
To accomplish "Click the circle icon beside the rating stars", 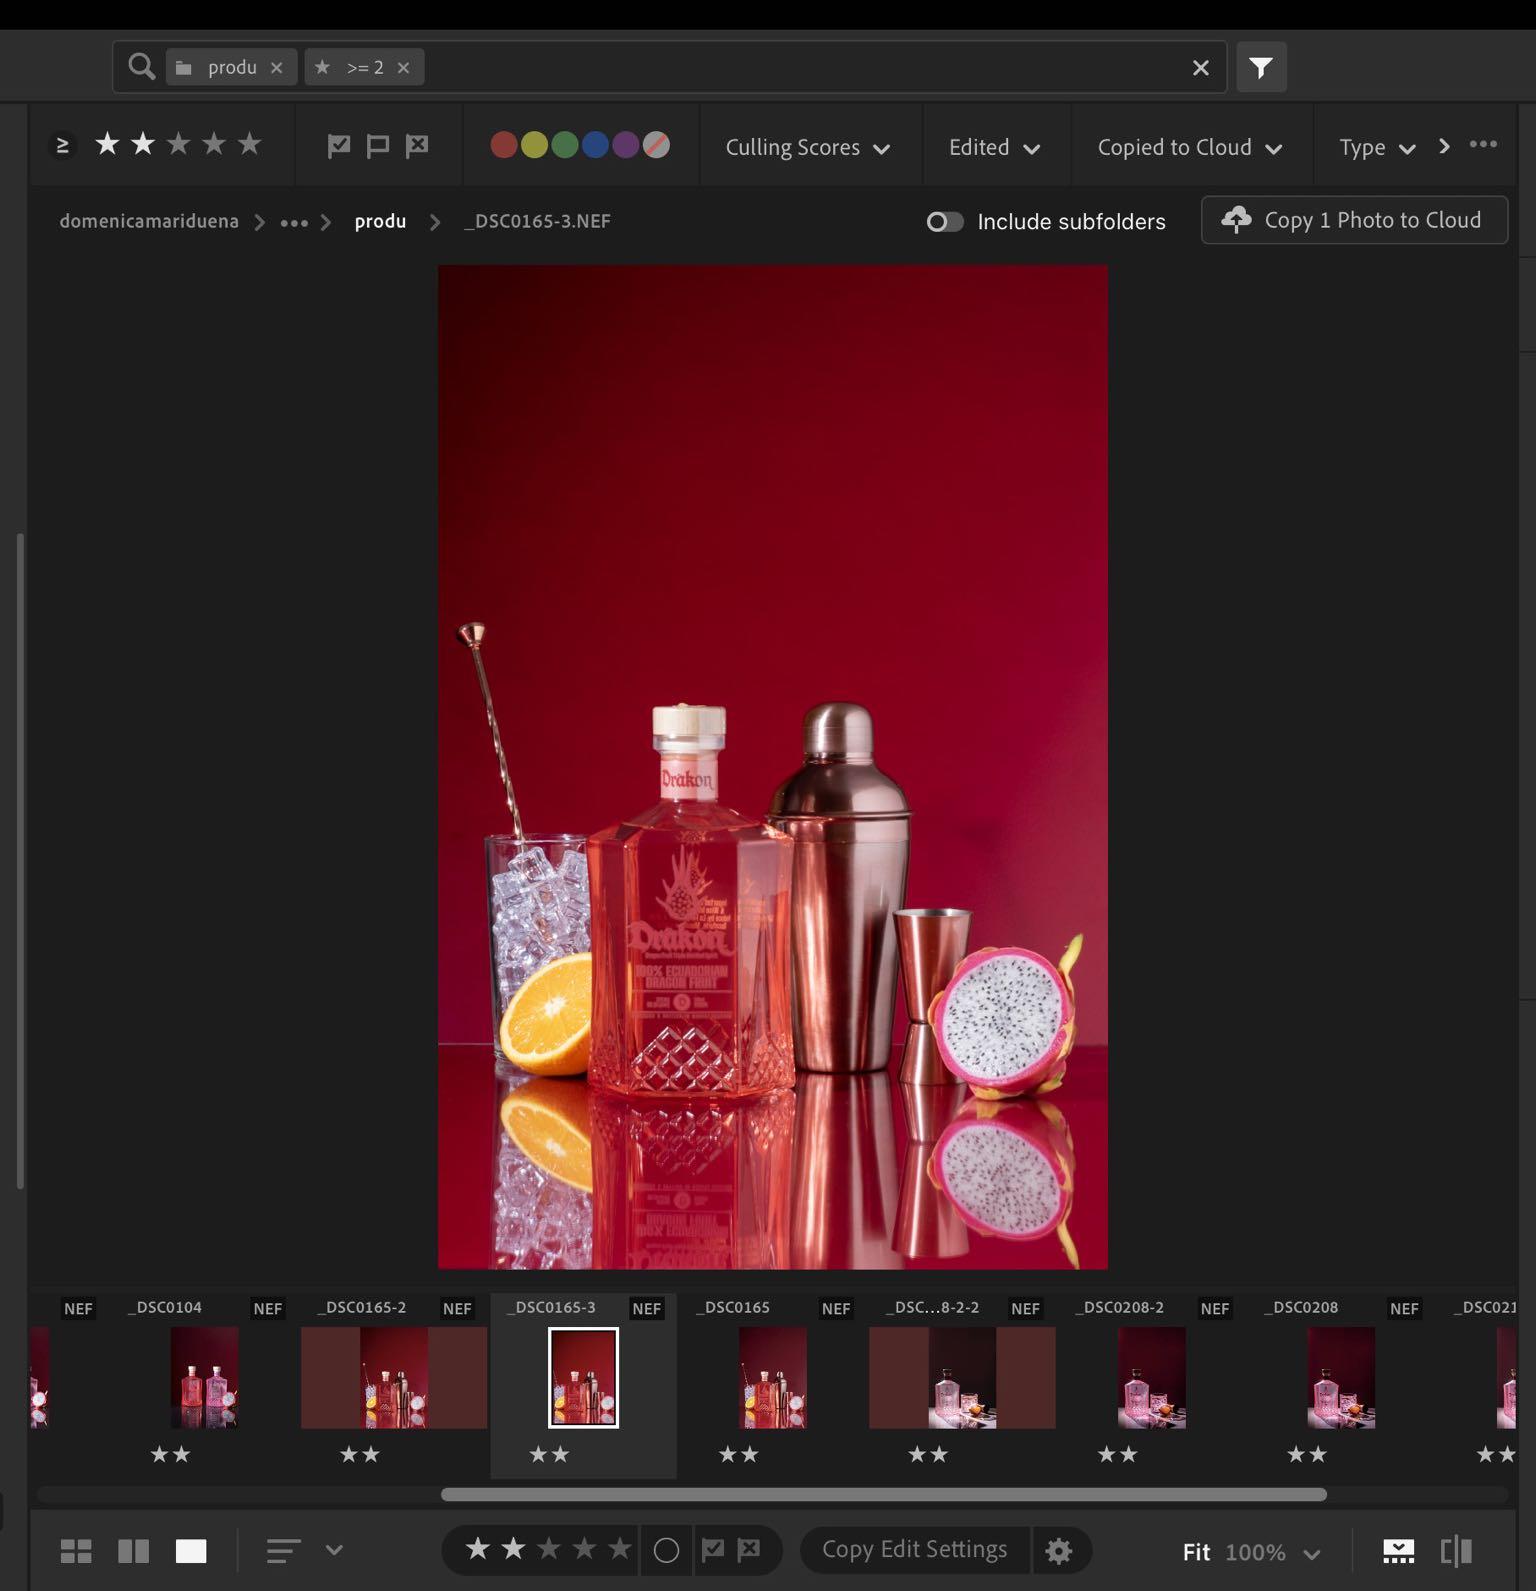I will tap(666, 1550).
